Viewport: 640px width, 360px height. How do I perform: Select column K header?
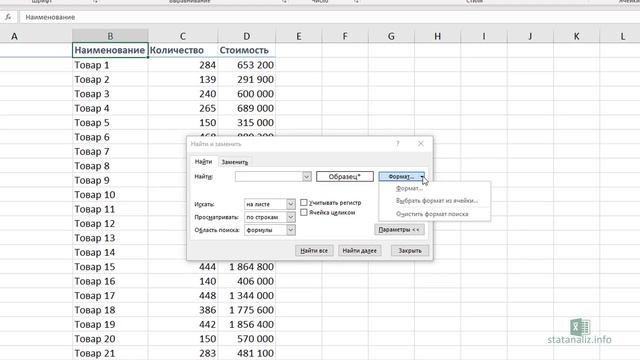click(576, 36)
